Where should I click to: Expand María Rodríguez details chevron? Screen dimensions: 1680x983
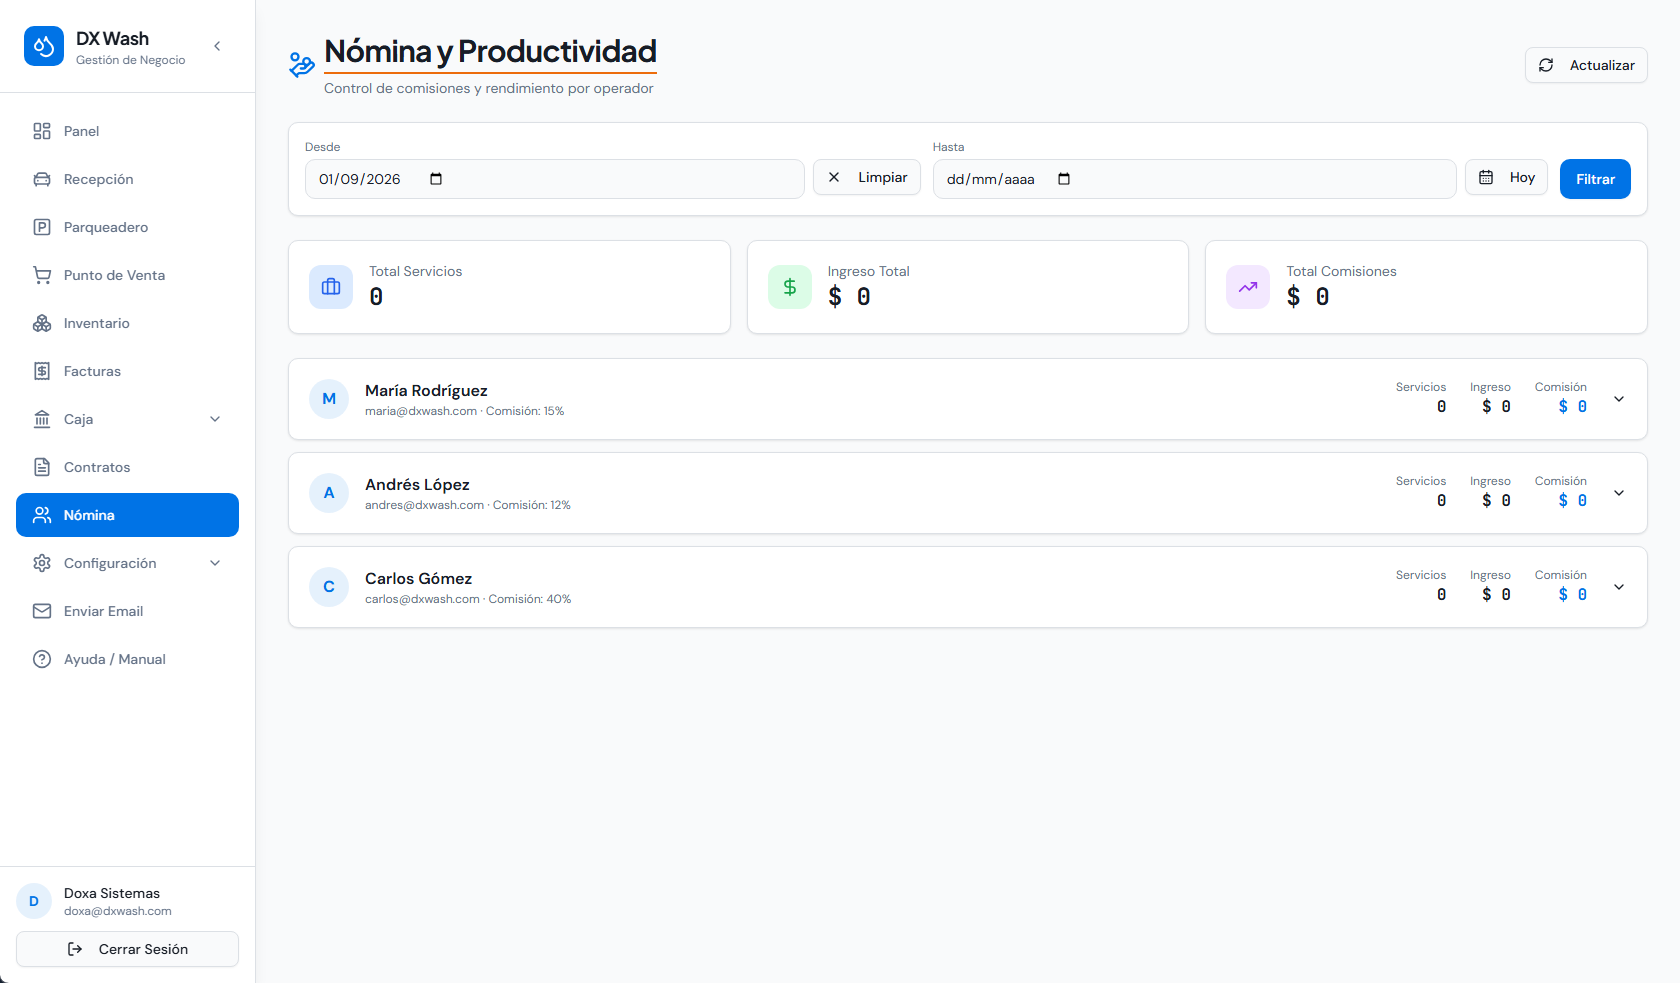pyautogui.click(x=1619, y=399)
